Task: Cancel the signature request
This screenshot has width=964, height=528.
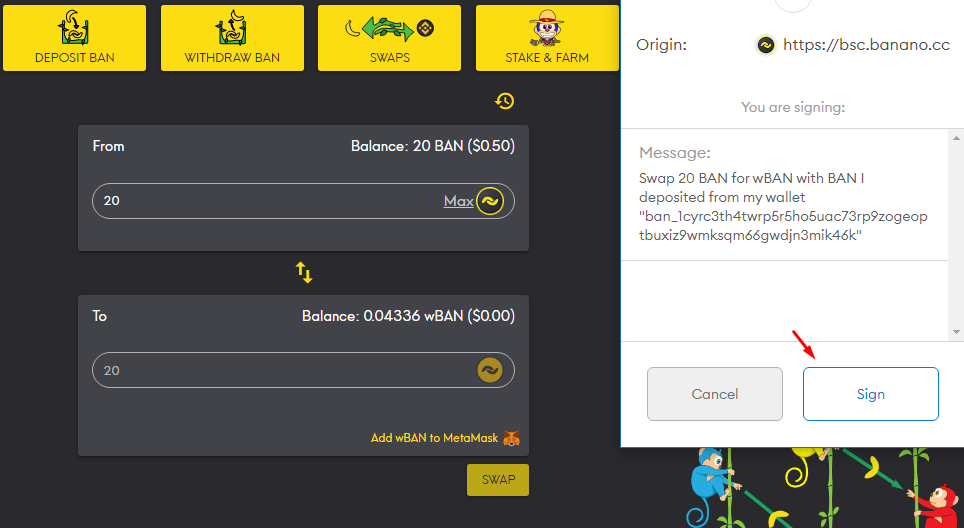Action: [714, 394]
